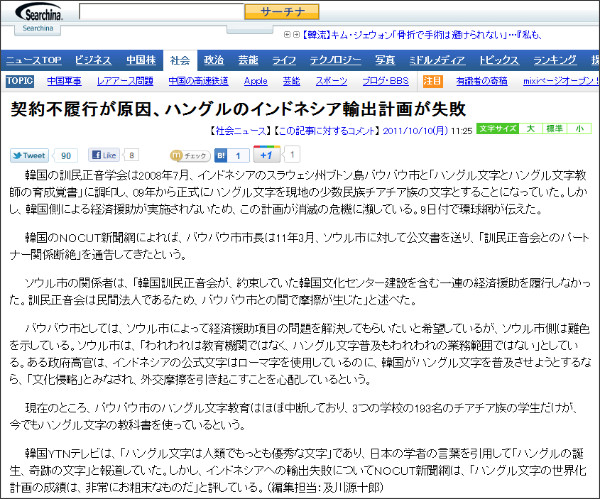
Task: Click the small Searchina tab below the logo
Action: [38, 28]
